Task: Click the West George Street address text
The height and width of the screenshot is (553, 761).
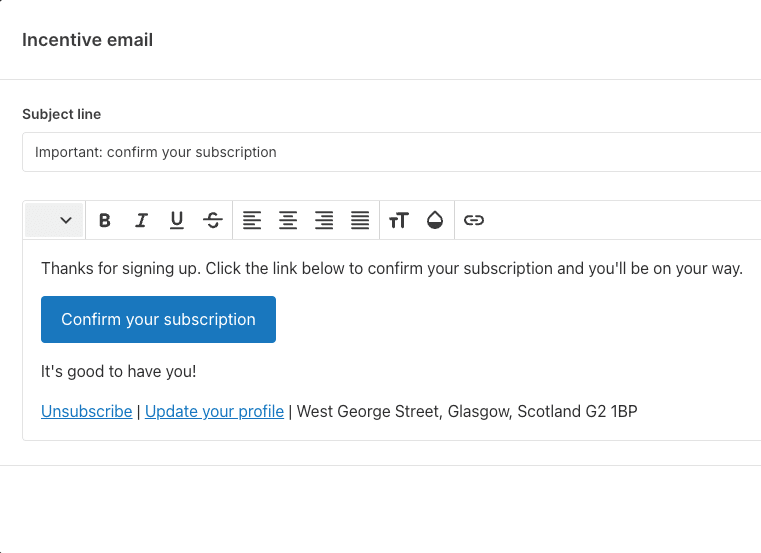Action: (467, 411)
